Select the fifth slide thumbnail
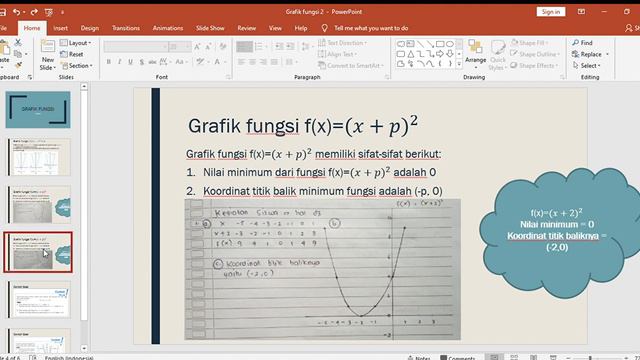Screen dimensions: 640x360 (39, 300)
